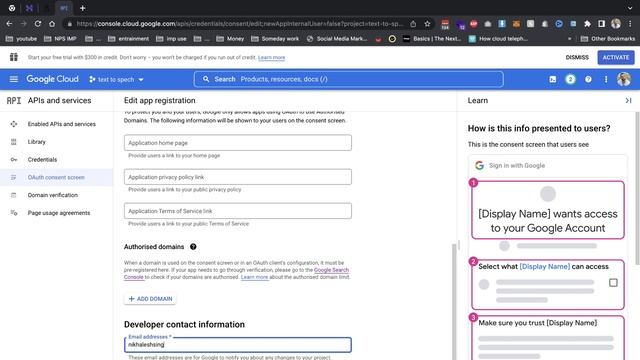Open the Learn more link in banner

pos(271,58)
